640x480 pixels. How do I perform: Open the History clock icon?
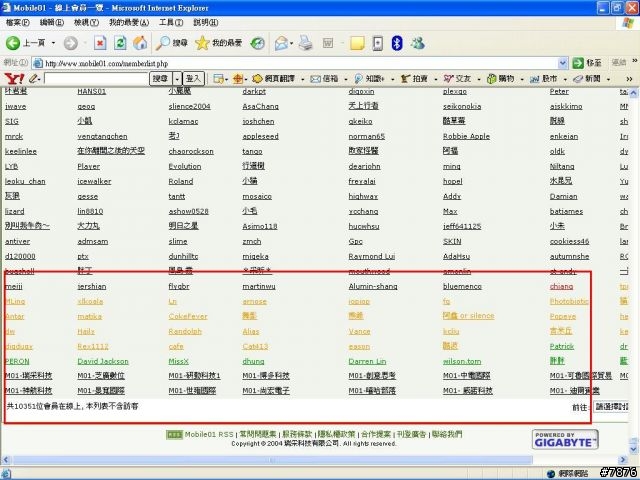pos(258,43)
